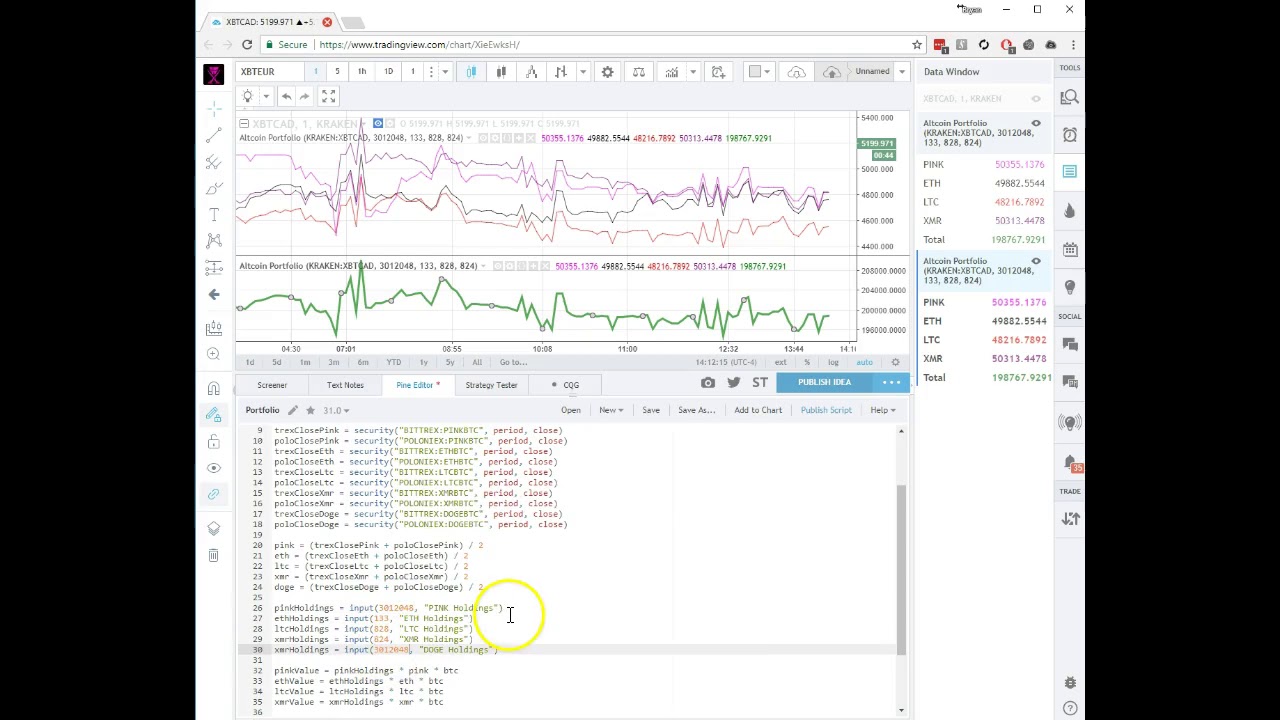Toggle auto scale mode
This screenshot has width=1280, height=720.
(864, 362)
